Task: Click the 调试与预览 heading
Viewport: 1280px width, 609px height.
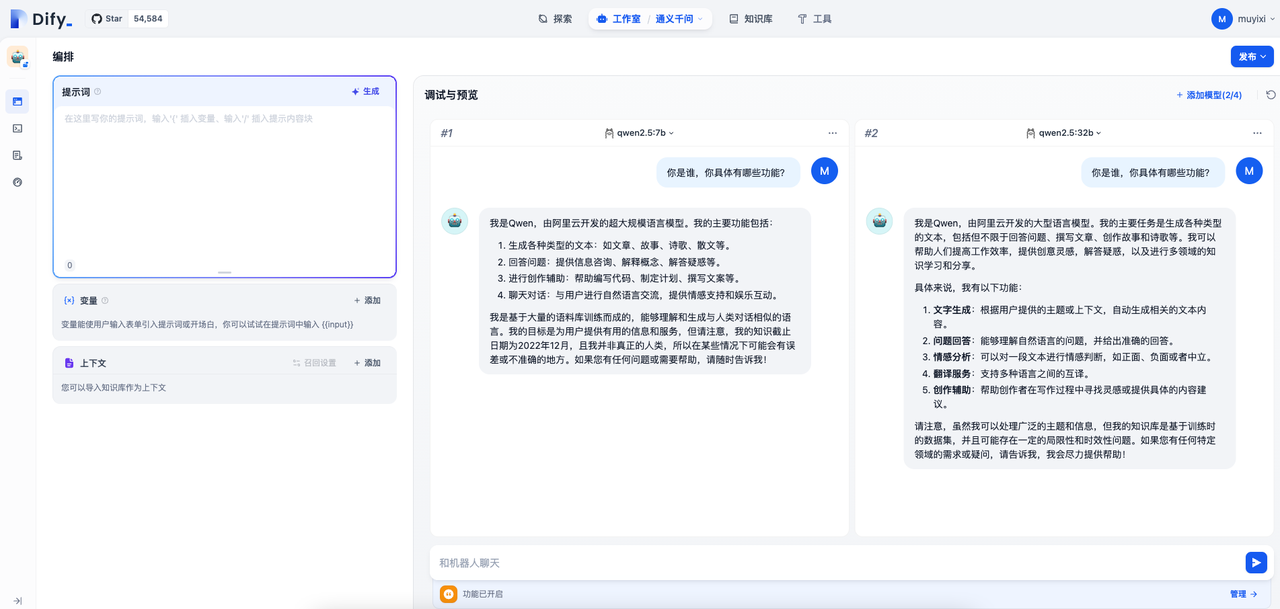Action: tap(451, 95)
